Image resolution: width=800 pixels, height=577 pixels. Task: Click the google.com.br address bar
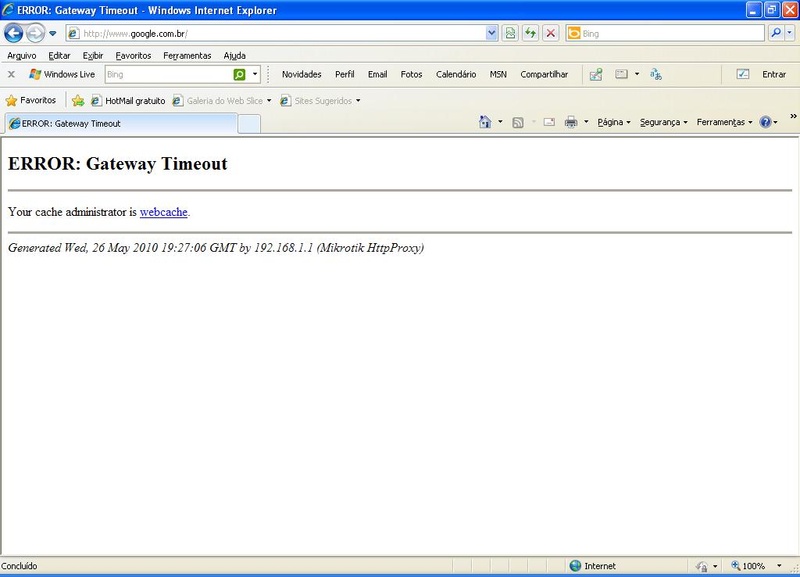click(x=276, y=34)
